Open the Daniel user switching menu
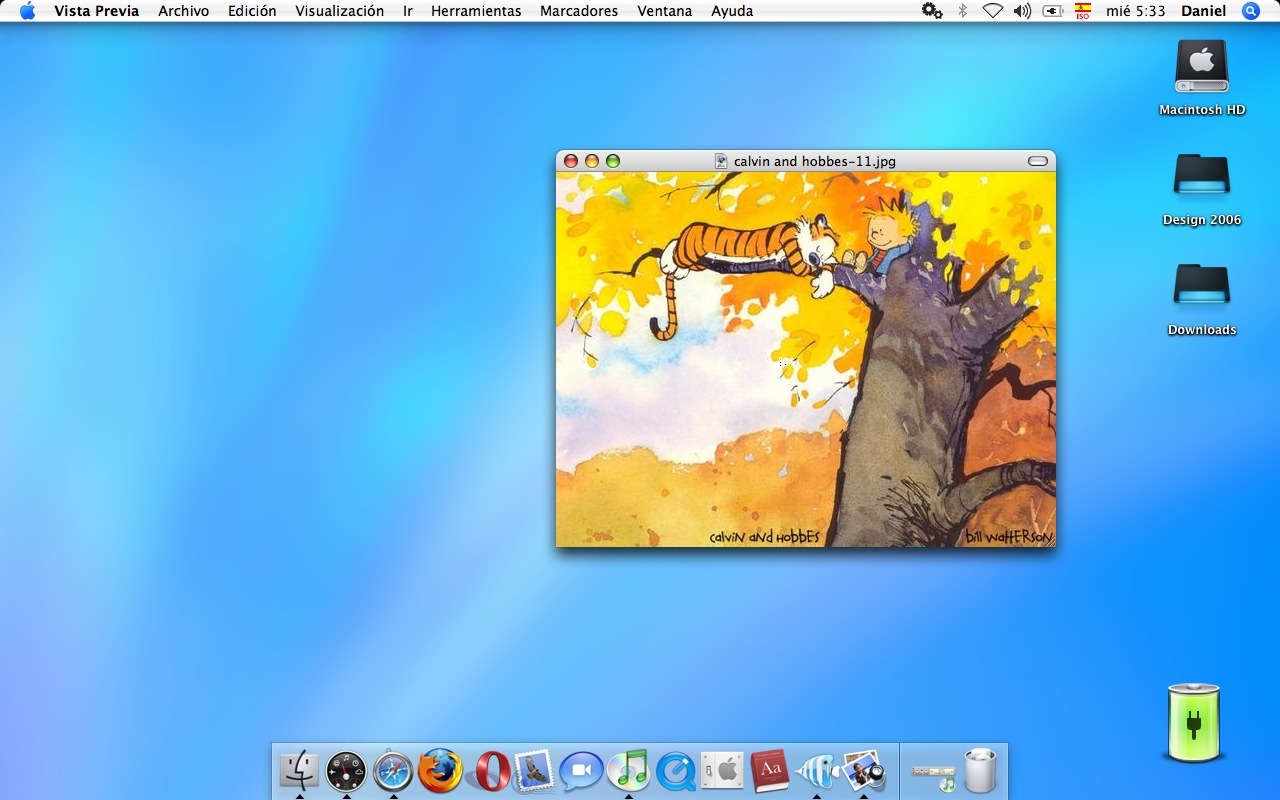Screen dimensions: 1280x800 tap(1203, 11)
